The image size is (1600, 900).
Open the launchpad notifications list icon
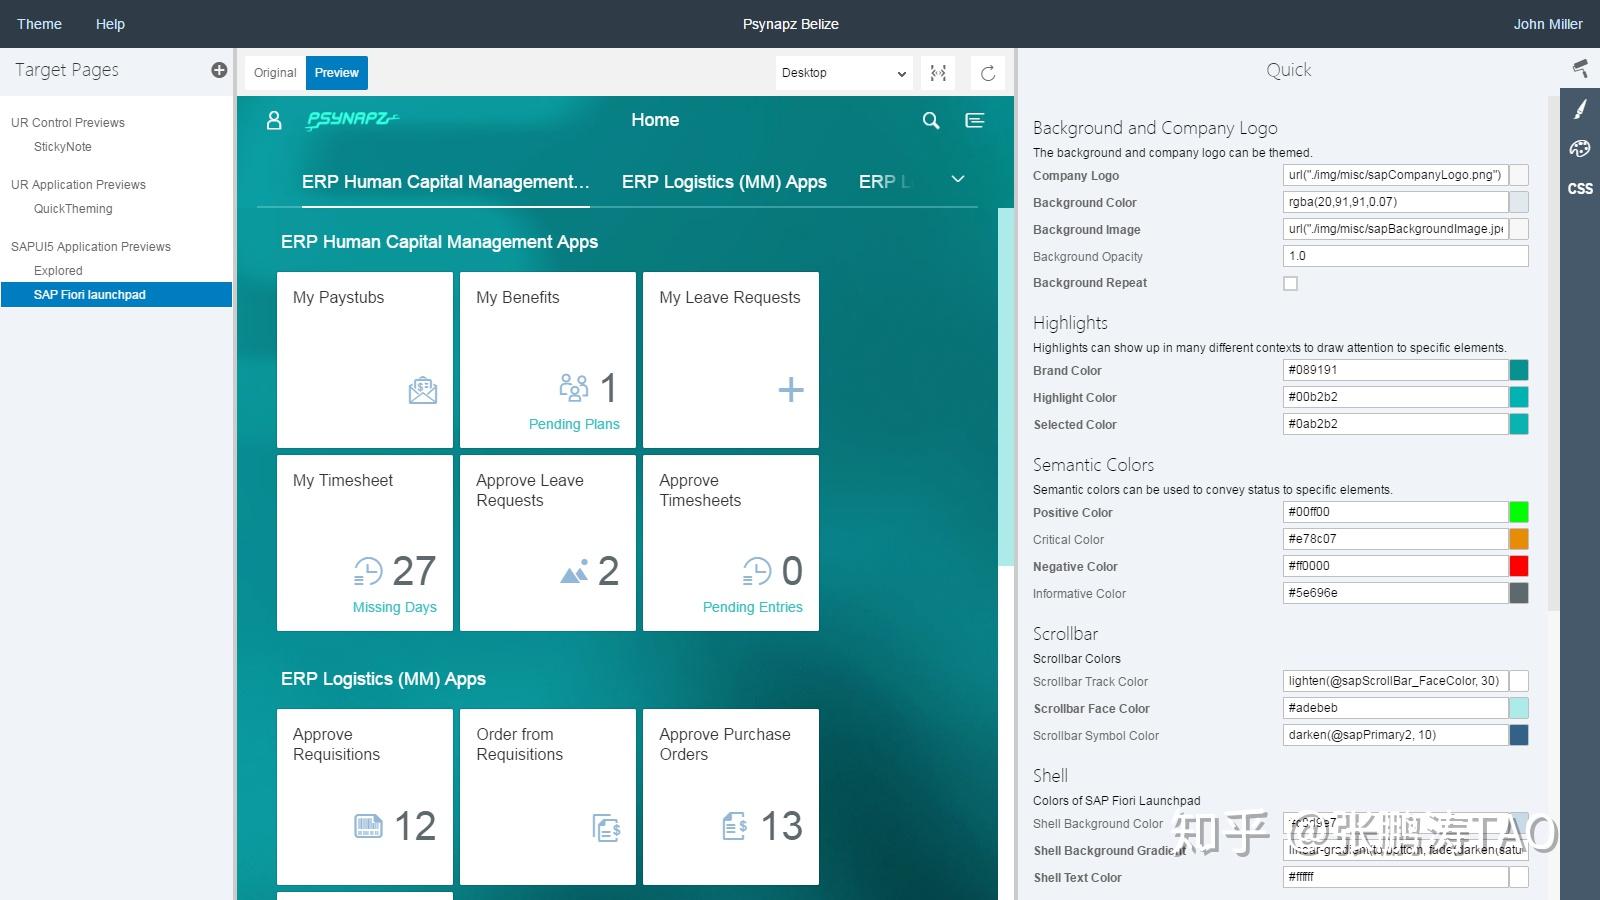point(975,121)
